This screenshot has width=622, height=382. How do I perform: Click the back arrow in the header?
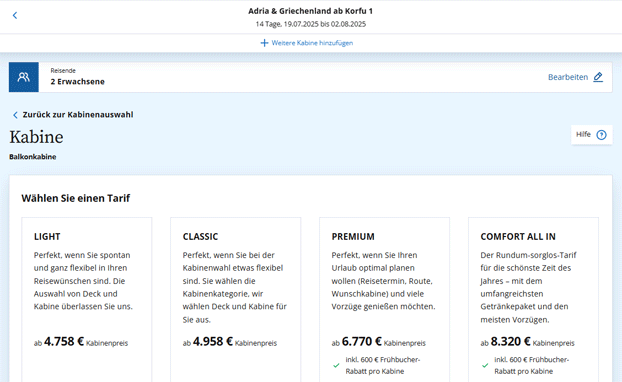pos(15,15)
